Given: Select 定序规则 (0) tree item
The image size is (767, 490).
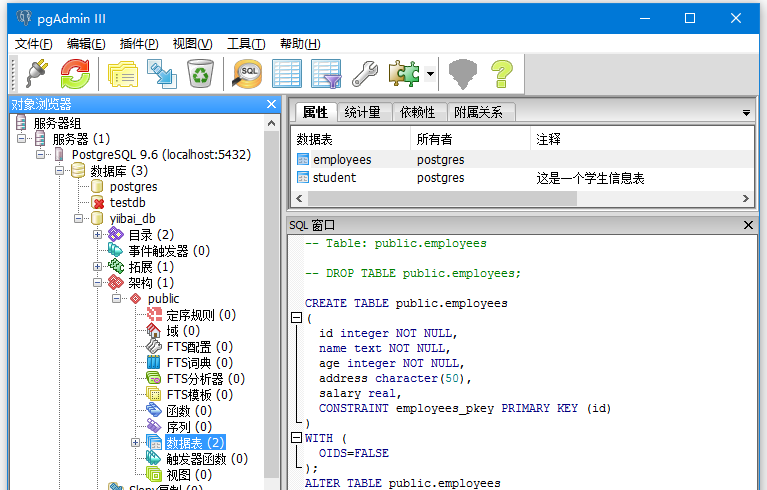Looking at the screenshot, I should click(x=201, y=315).
